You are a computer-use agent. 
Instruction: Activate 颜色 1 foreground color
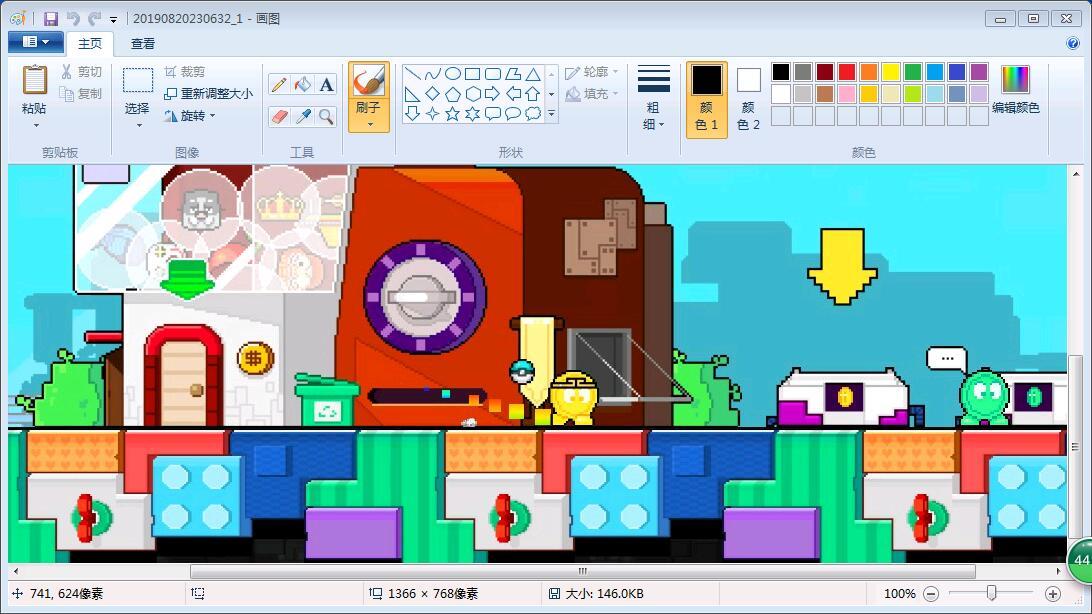pos(706,100)
